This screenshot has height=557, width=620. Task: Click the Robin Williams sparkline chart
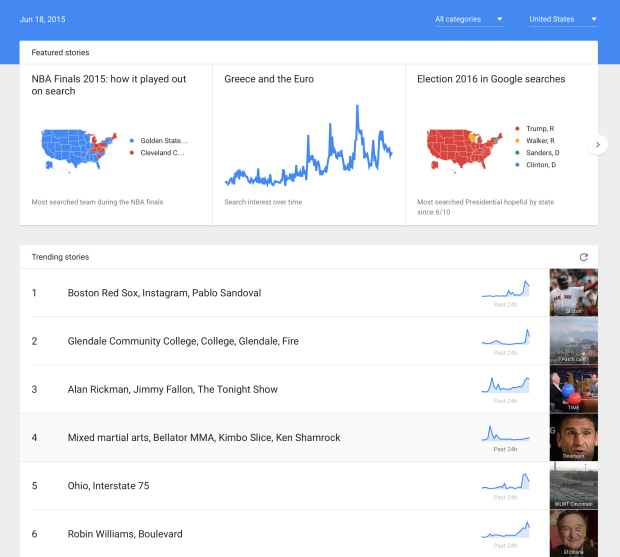click(505, 530)
